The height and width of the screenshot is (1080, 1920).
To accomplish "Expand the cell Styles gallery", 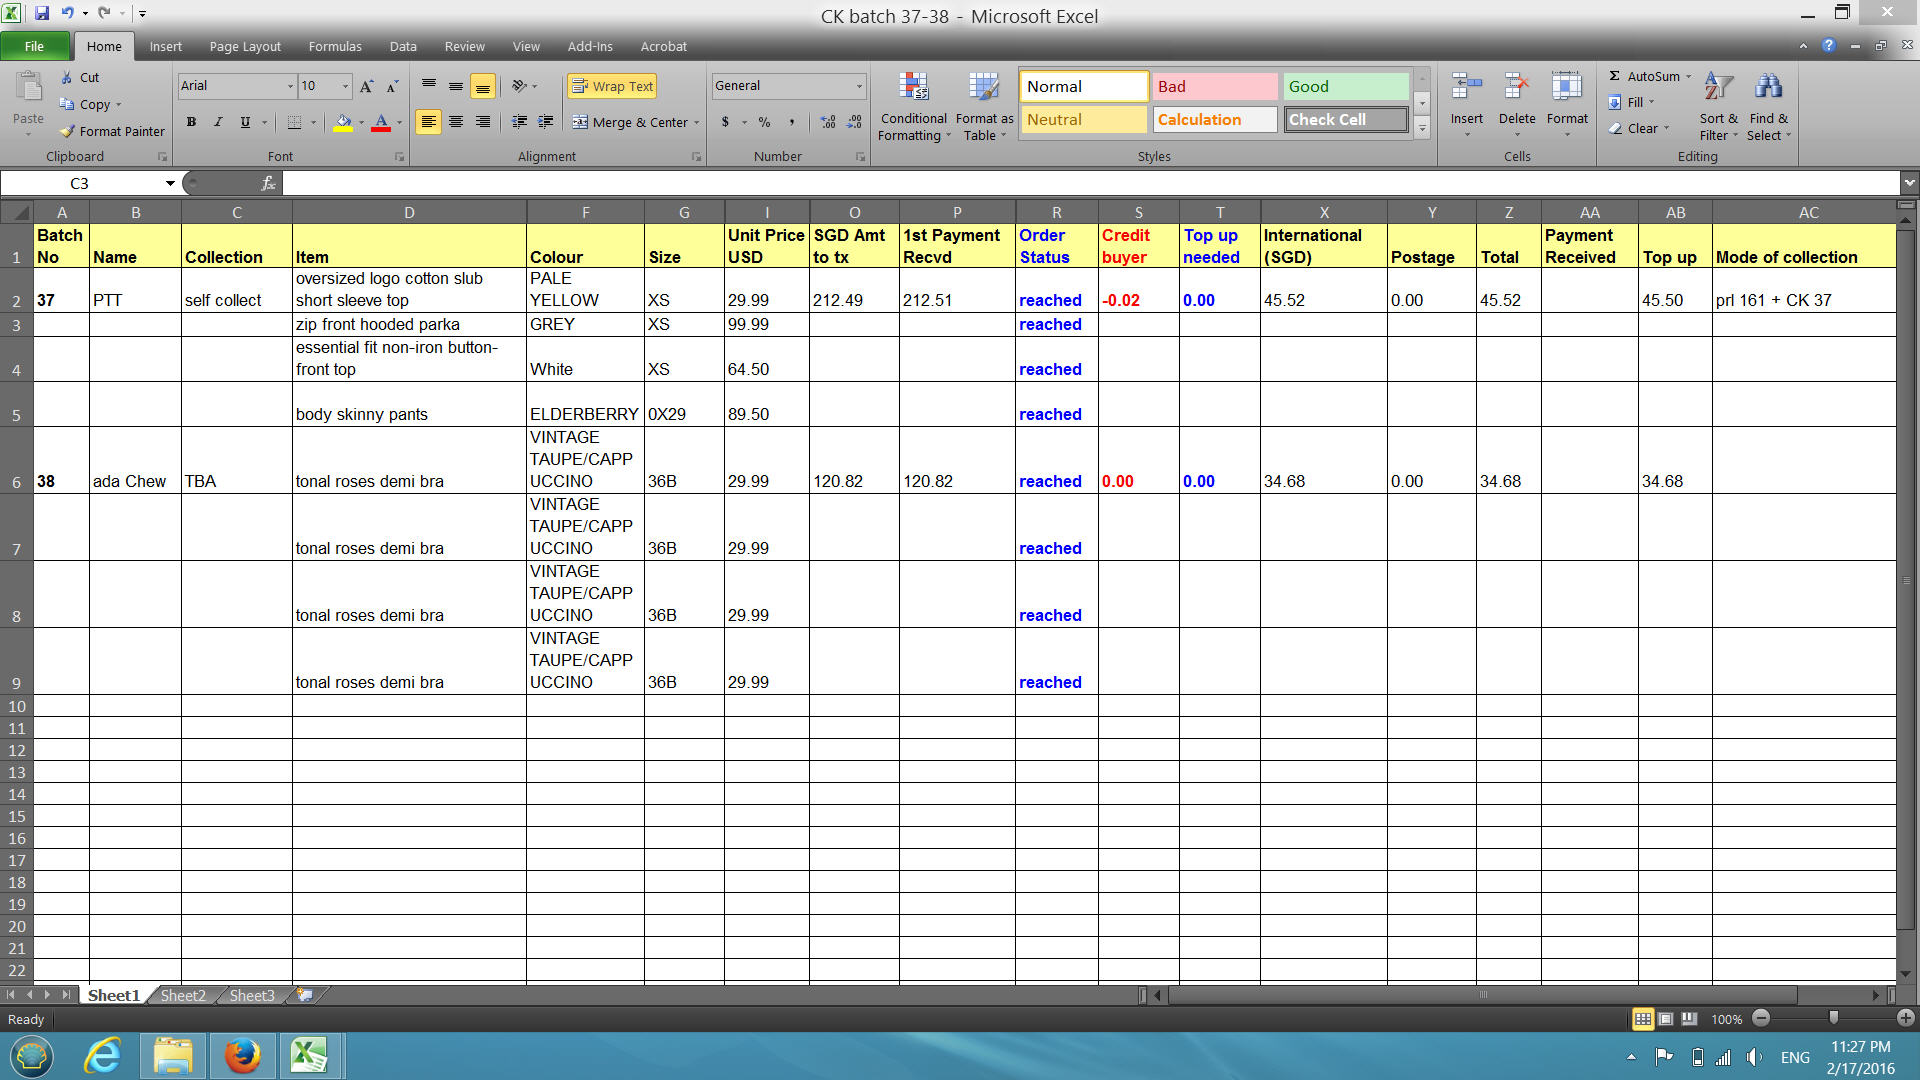I will 1422,127.
